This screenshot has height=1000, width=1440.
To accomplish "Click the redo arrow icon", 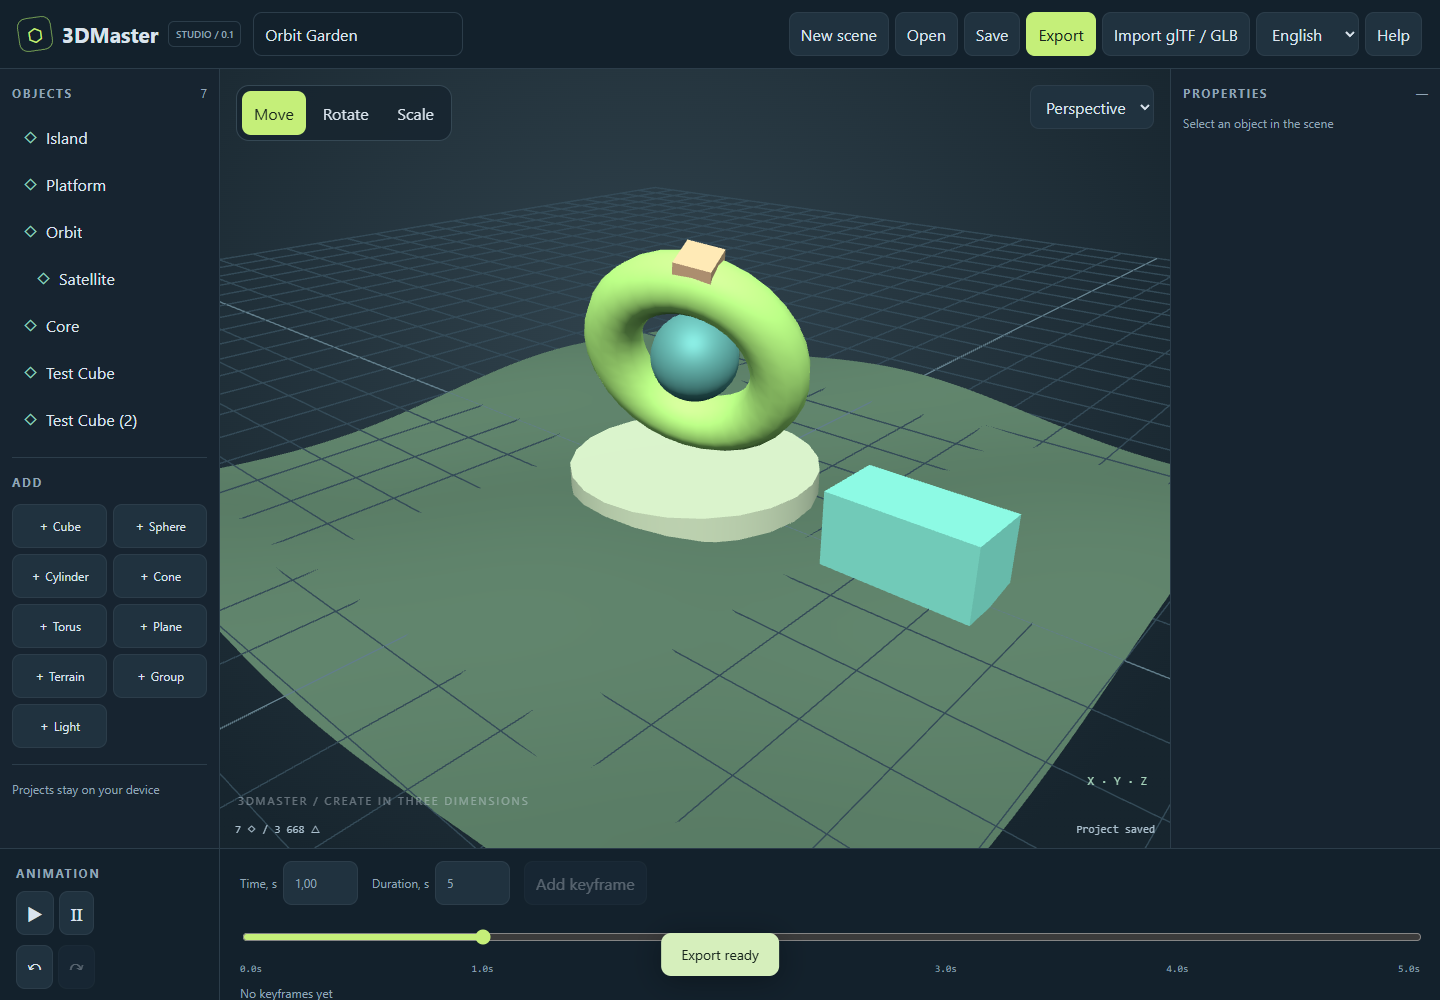I will [76, 967].
